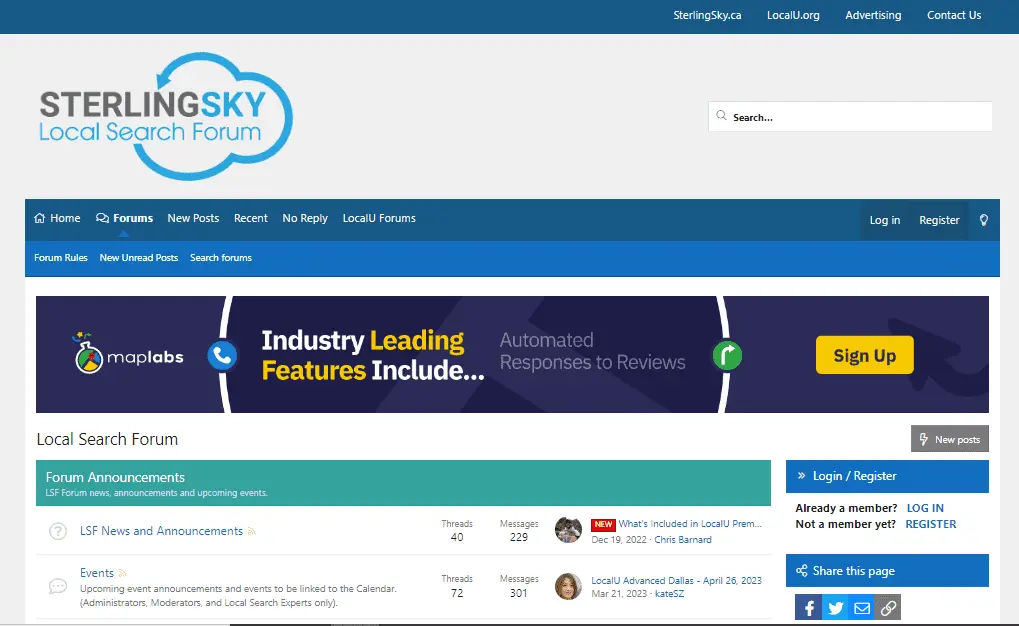The height and width of the screenshot is (626, 1019).
Task: Visit SterlingSky.ca top link
Action: click(707, 15)
